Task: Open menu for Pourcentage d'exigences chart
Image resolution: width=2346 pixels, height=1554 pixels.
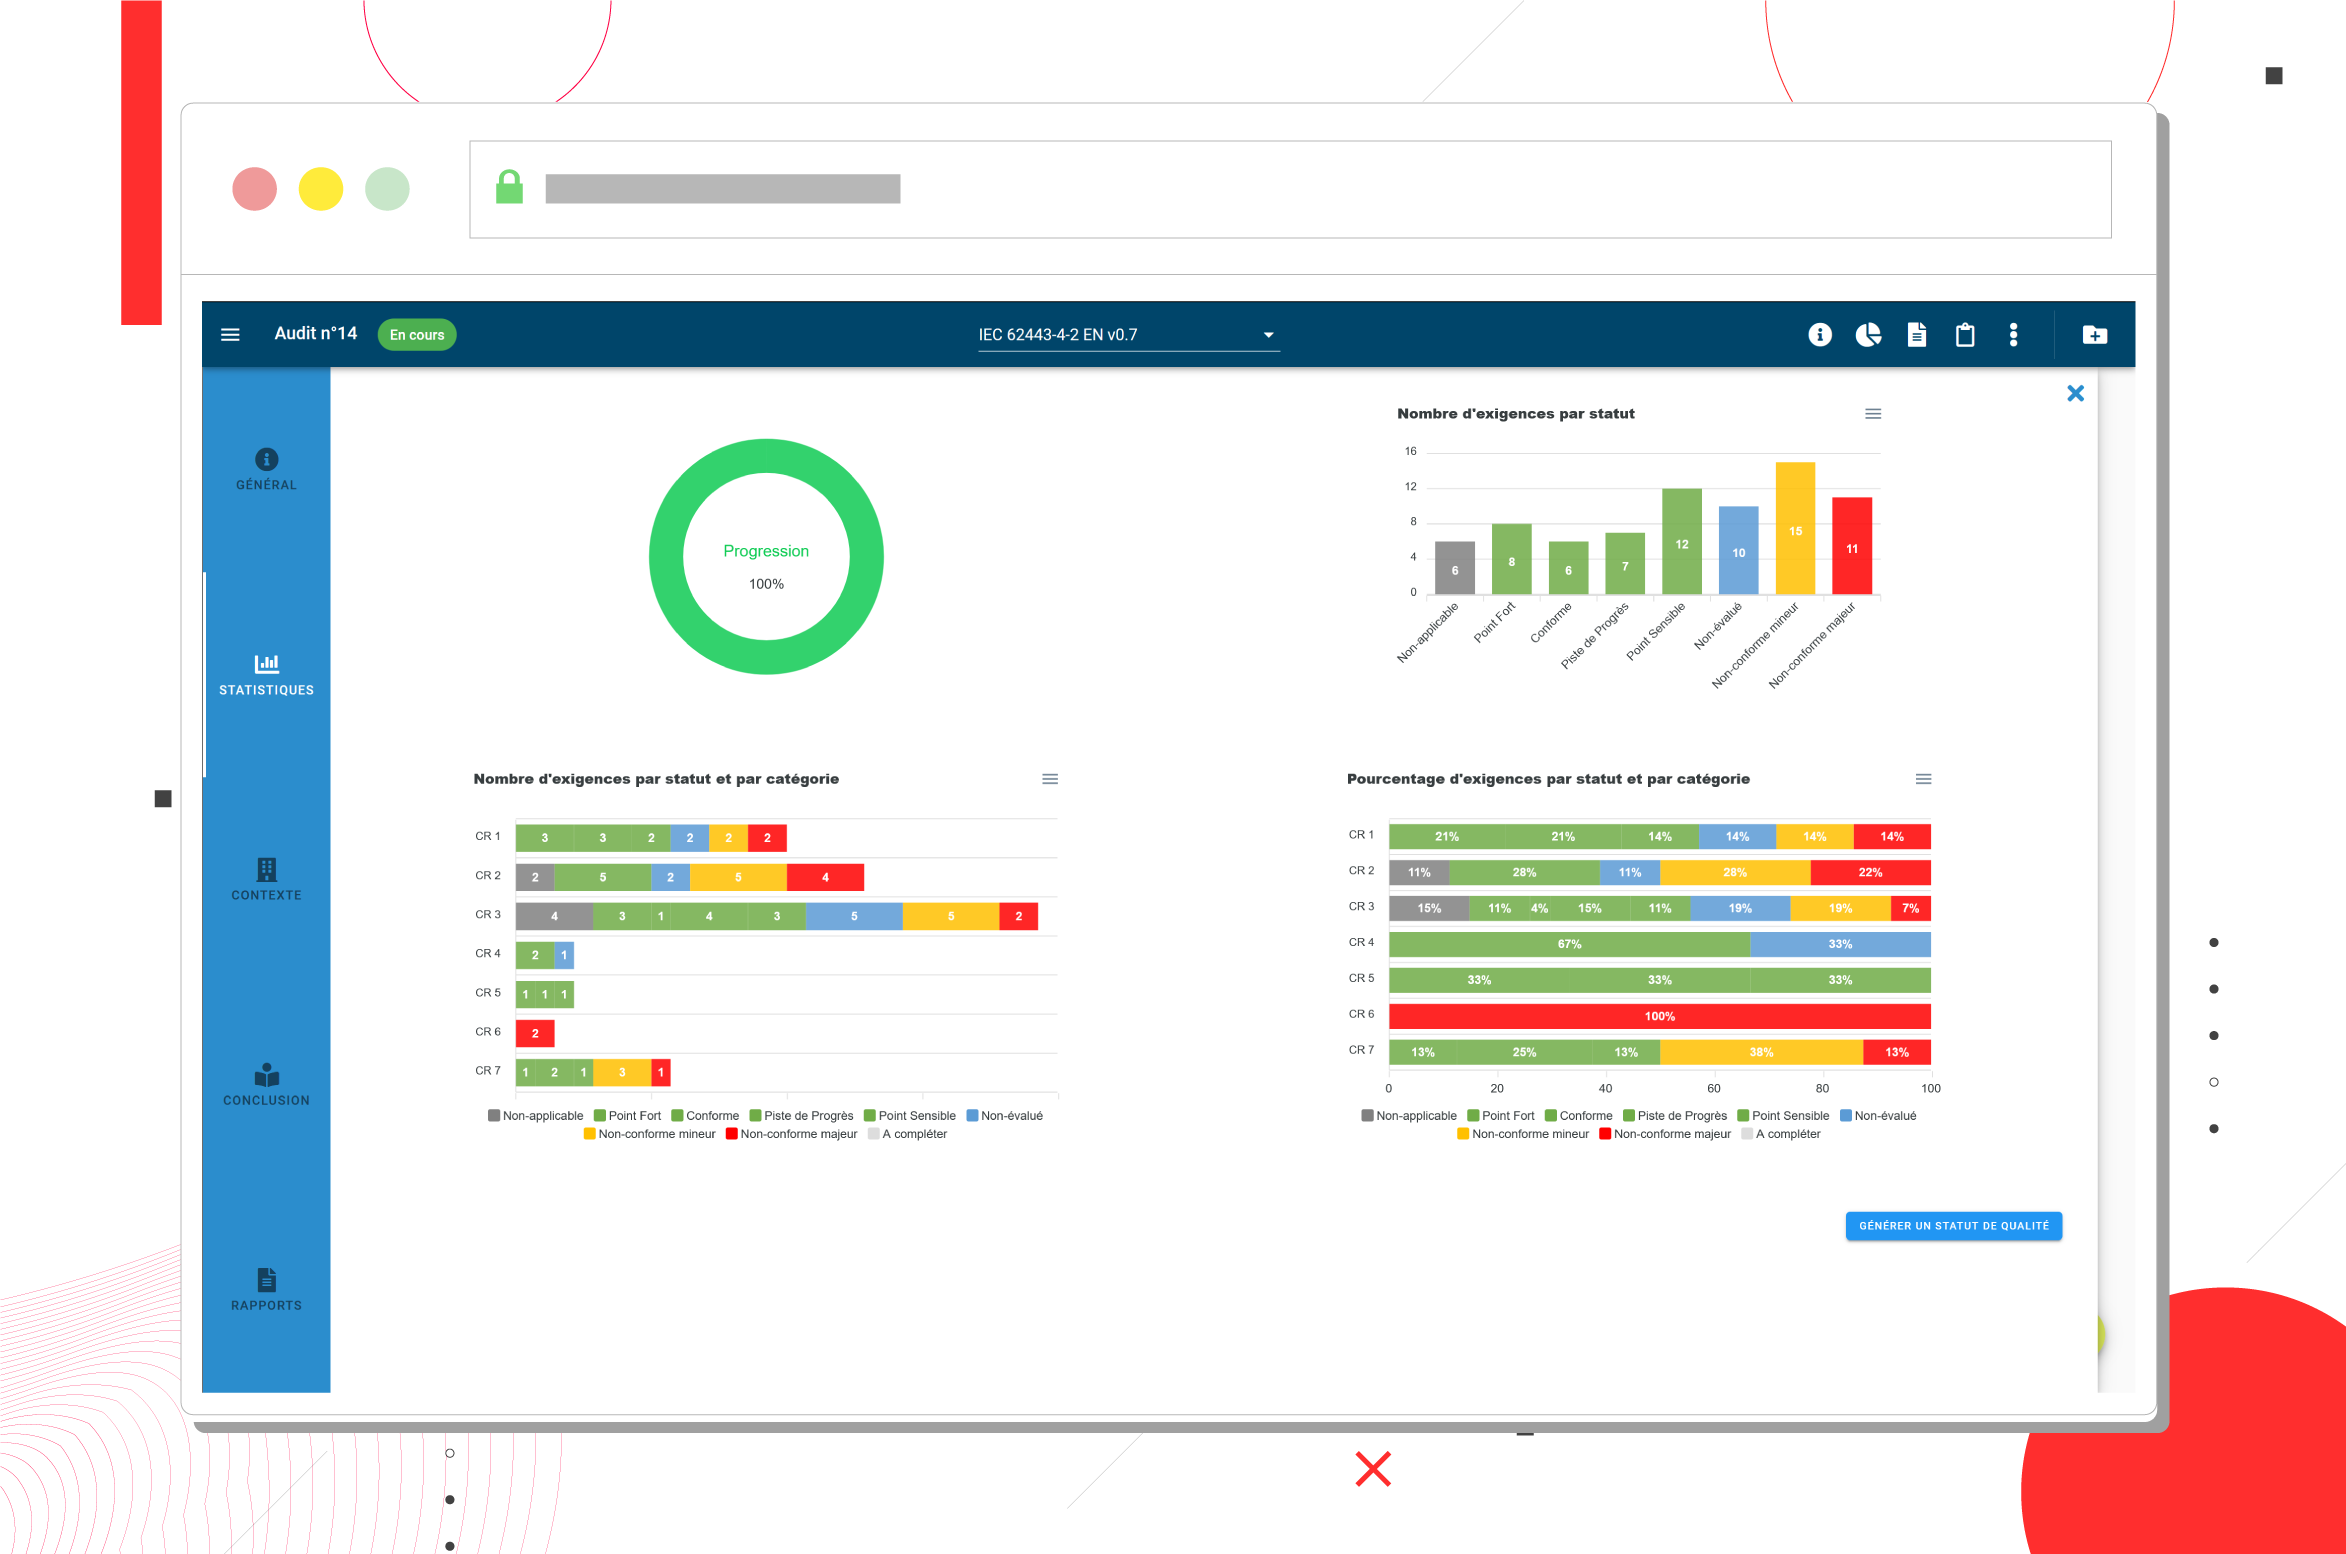Action: pos(1923,779)
